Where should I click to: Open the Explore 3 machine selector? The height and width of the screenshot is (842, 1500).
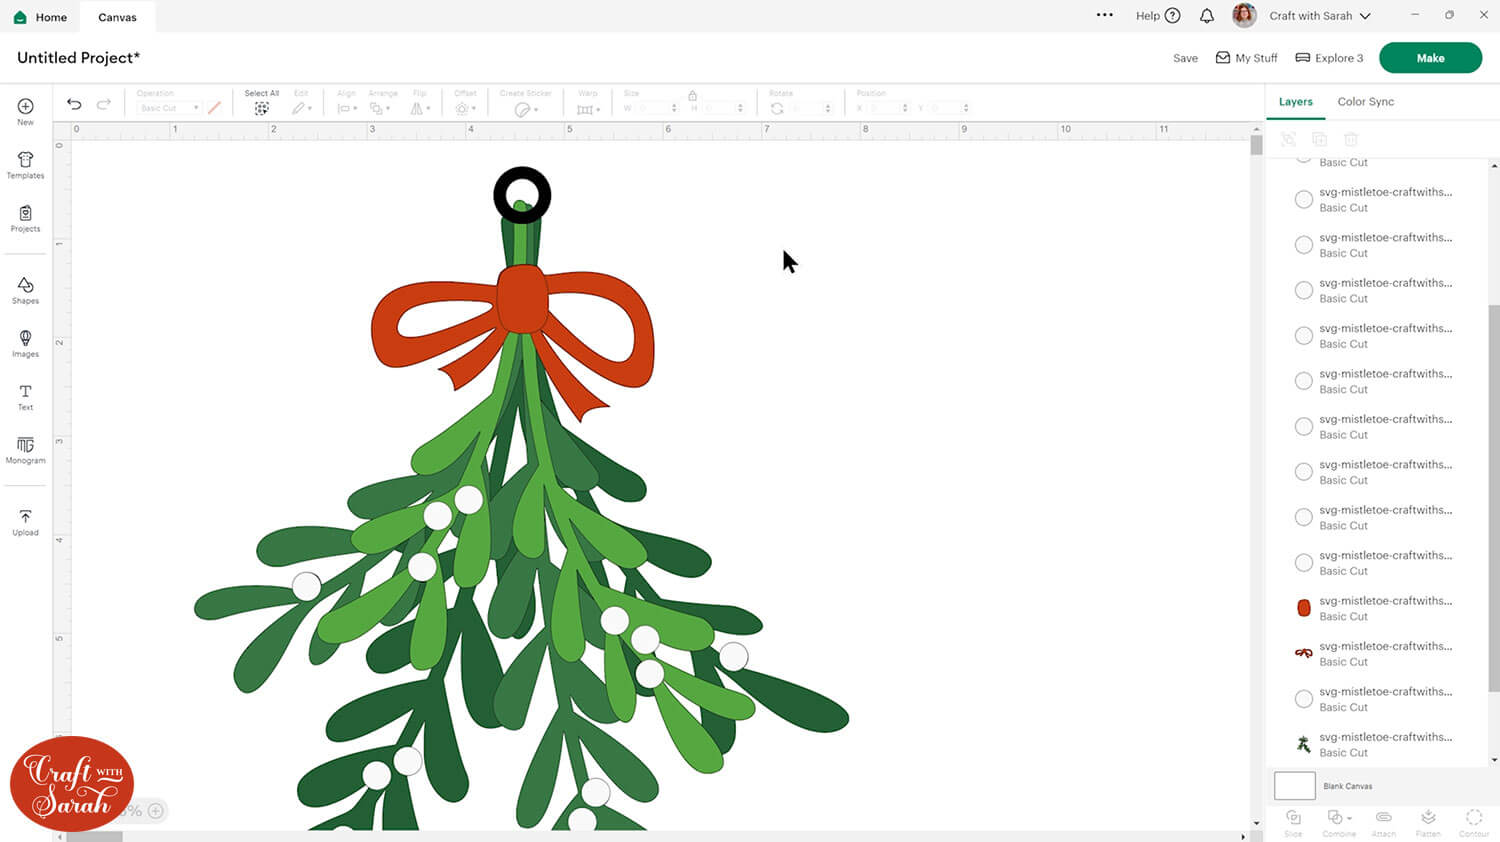pyautogui.click(x=1329, y=58)
